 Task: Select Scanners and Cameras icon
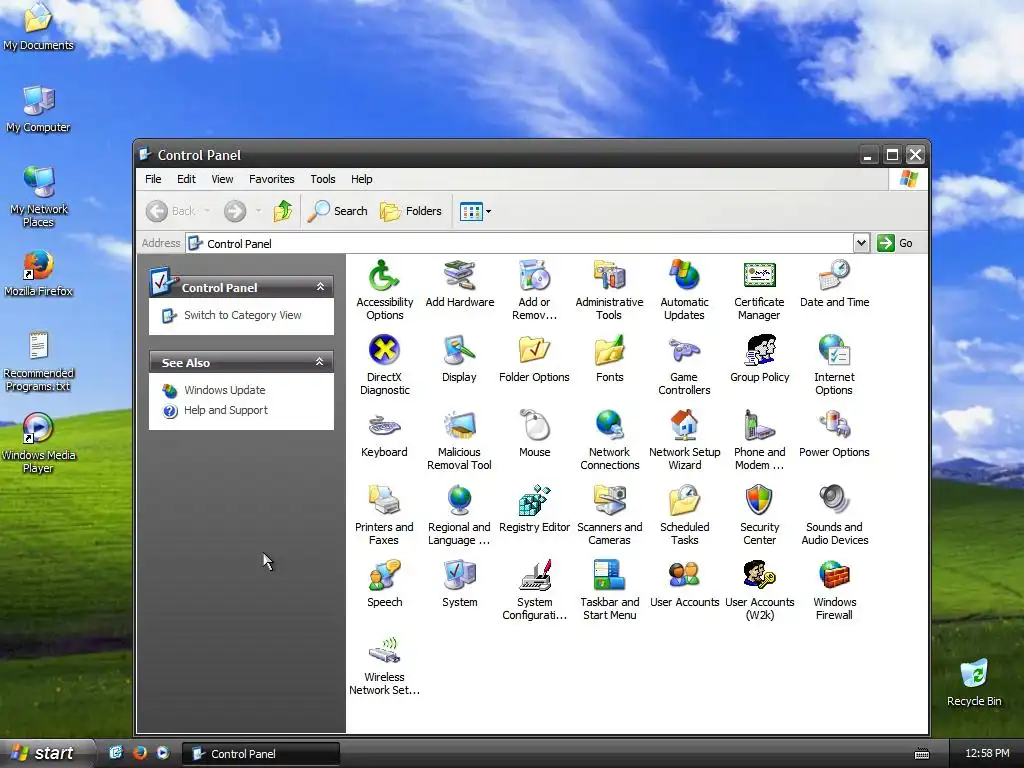pos(609,515)
